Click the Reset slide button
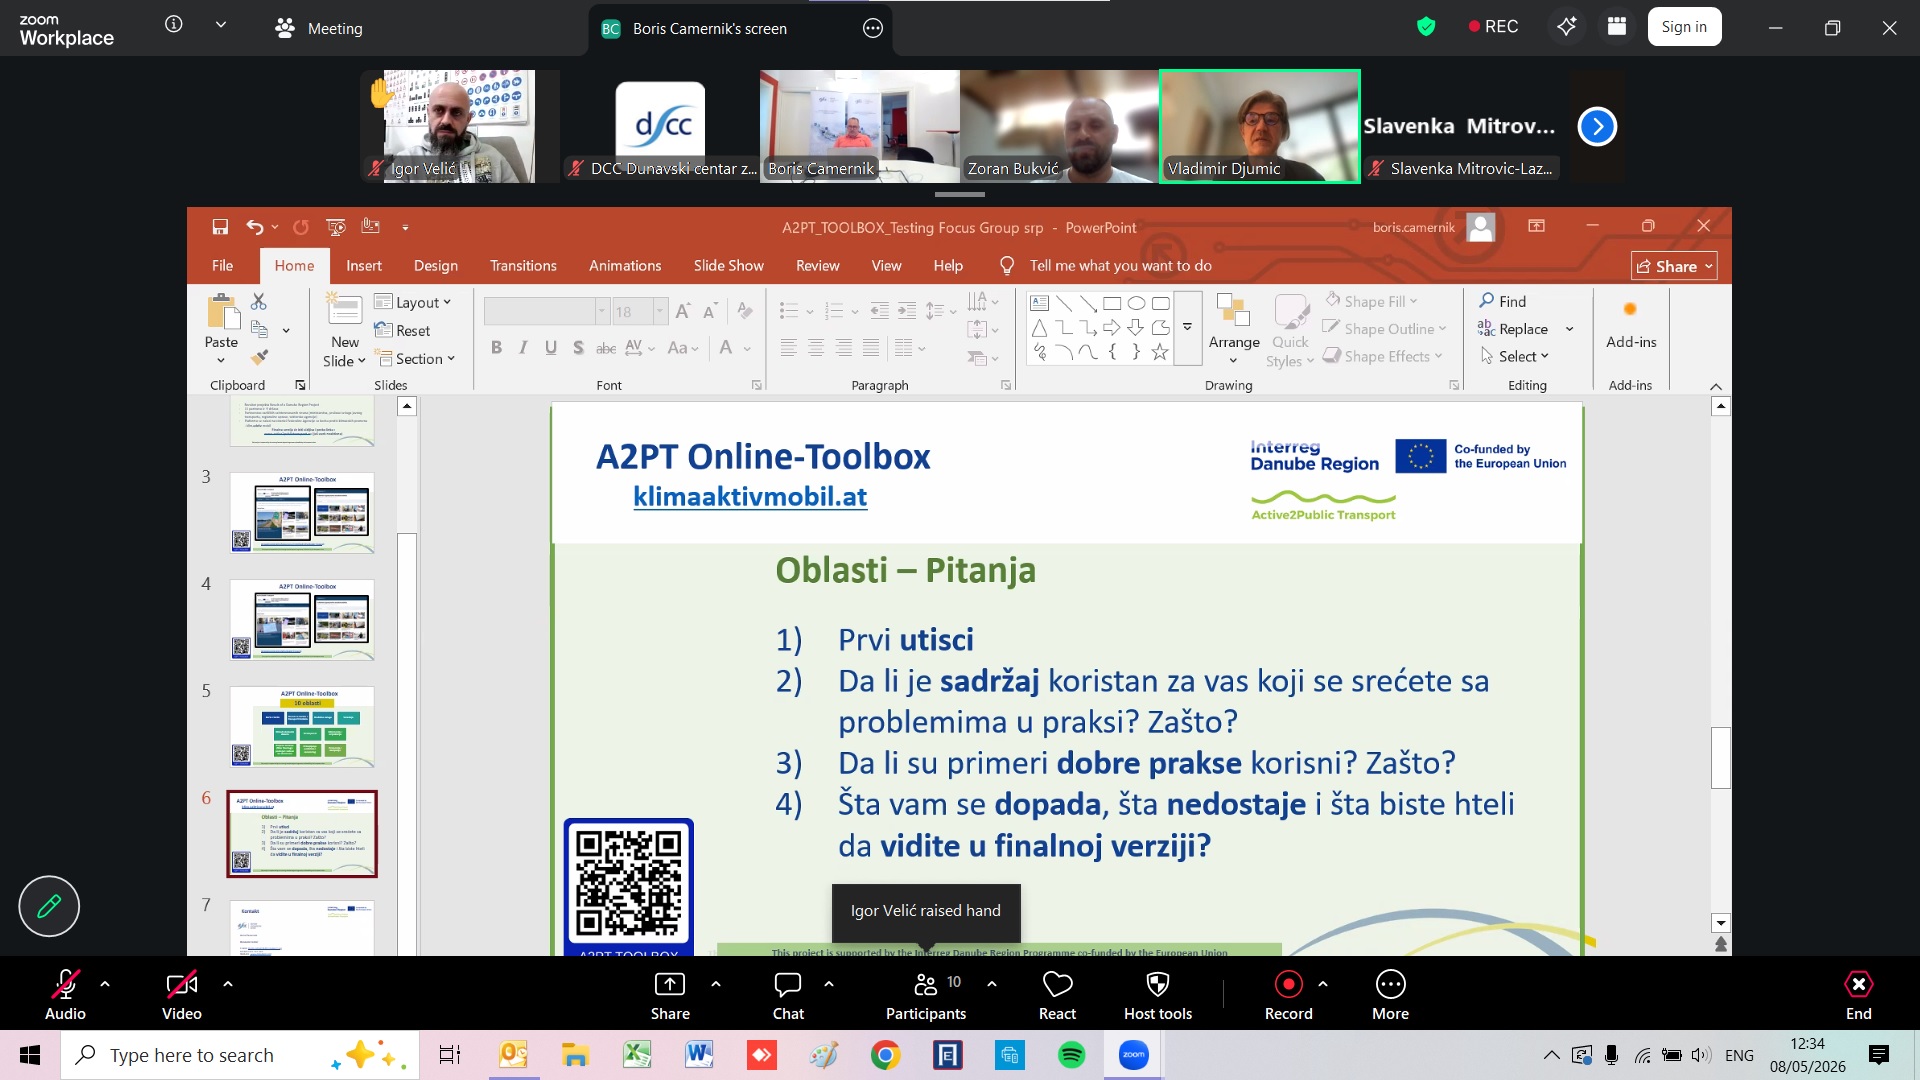 [402, 330]
